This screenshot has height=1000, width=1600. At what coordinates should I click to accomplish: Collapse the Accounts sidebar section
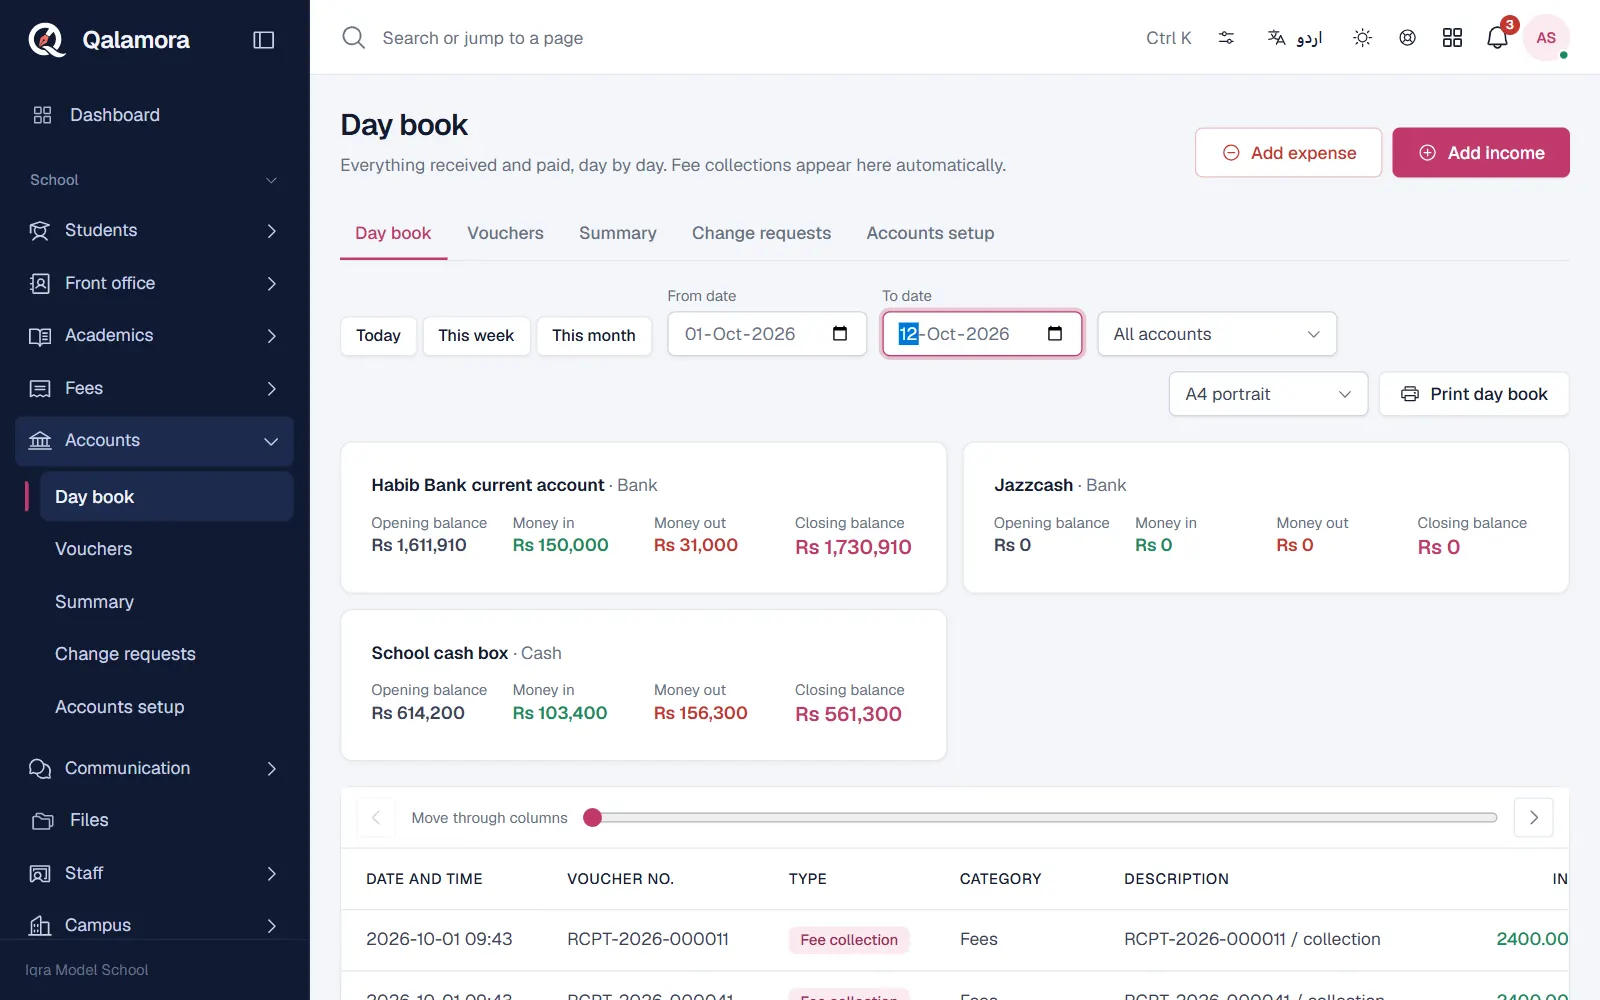pyautogui.click(x=155, y=441)
